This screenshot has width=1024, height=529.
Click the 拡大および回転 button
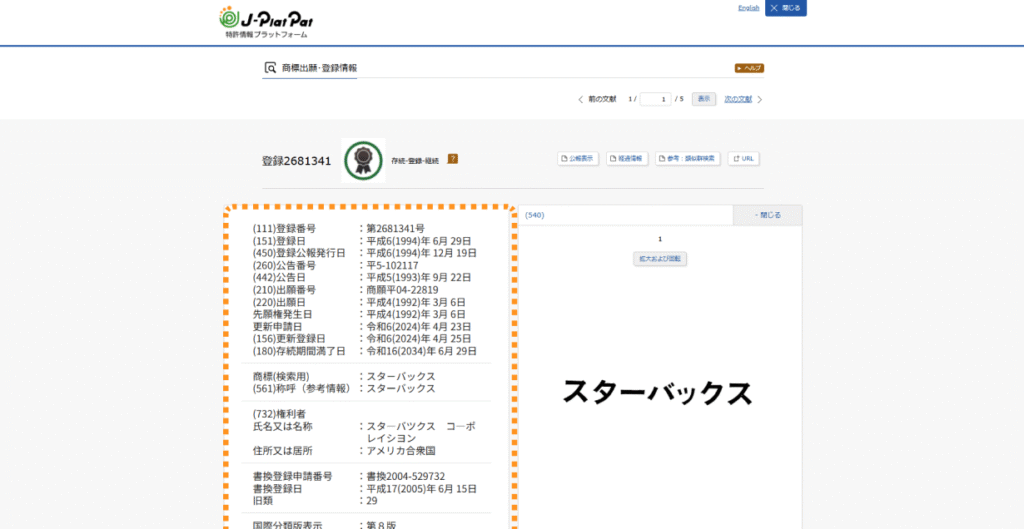pyautogui.click(x=660, y=258)
